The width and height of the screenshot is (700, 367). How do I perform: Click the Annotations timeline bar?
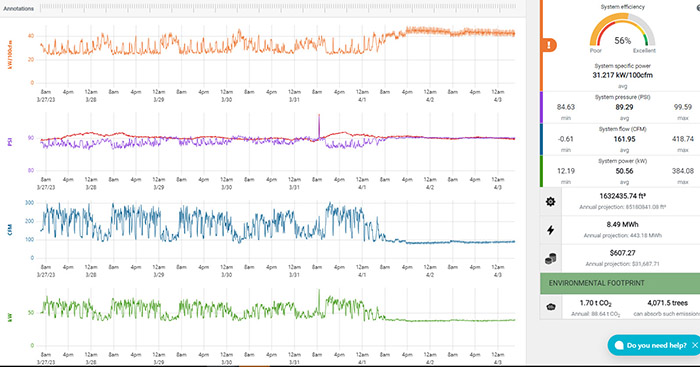click(278, 8)
